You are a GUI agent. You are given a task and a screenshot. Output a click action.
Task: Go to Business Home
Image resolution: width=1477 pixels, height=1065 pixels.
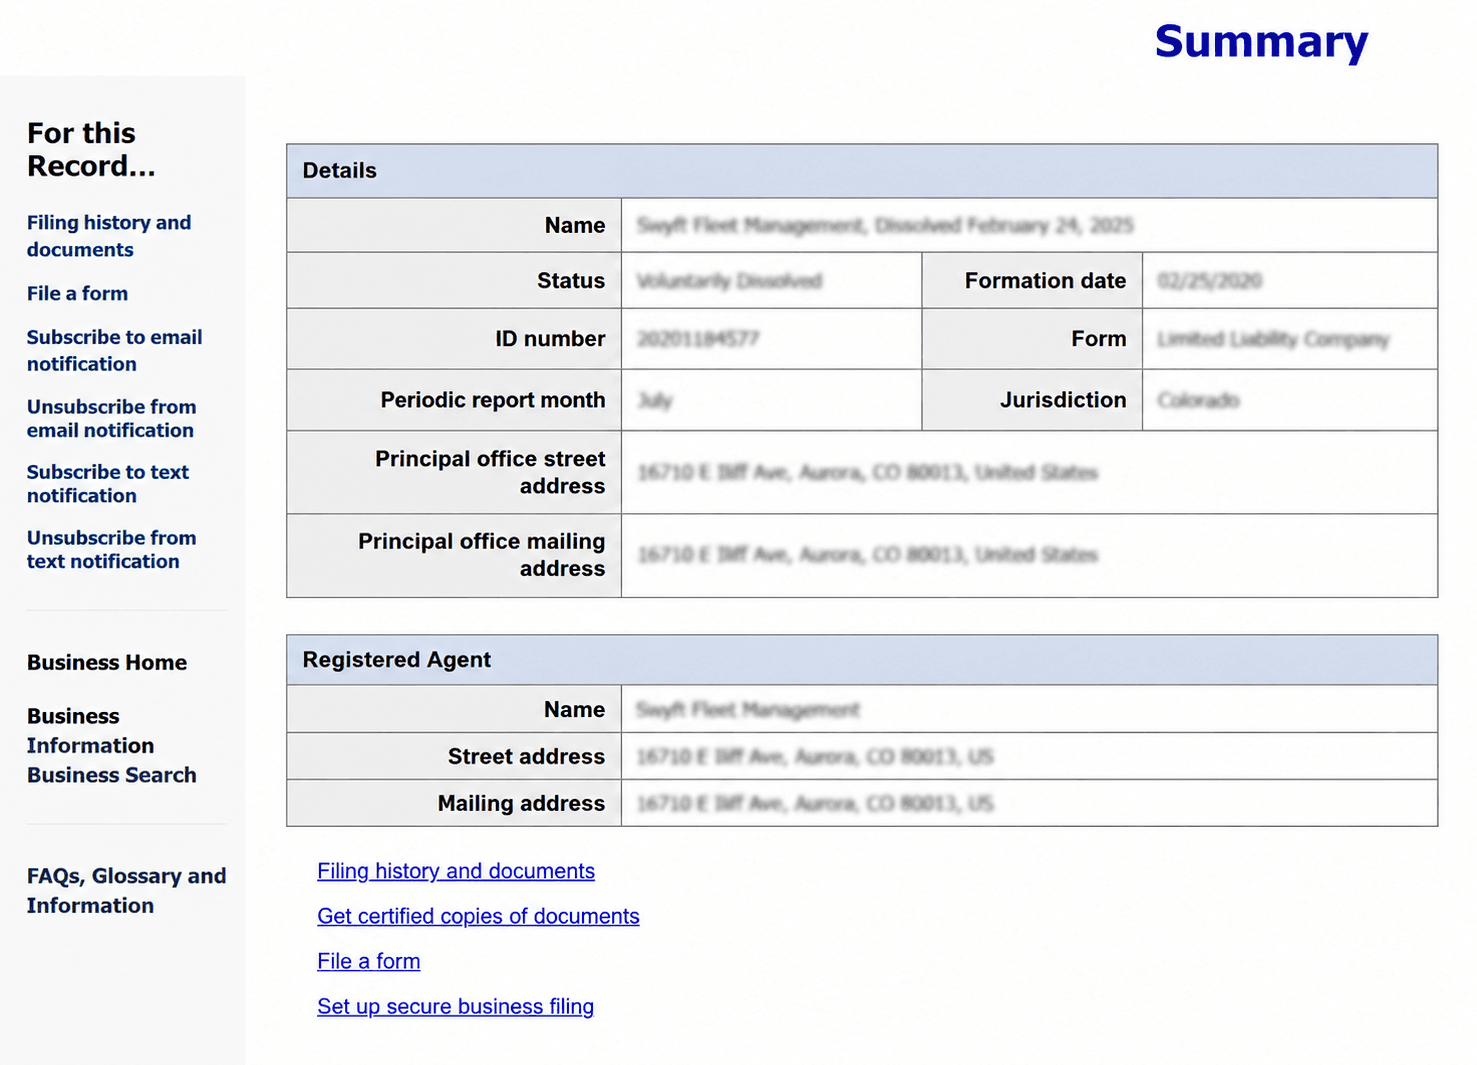[107, 662]
